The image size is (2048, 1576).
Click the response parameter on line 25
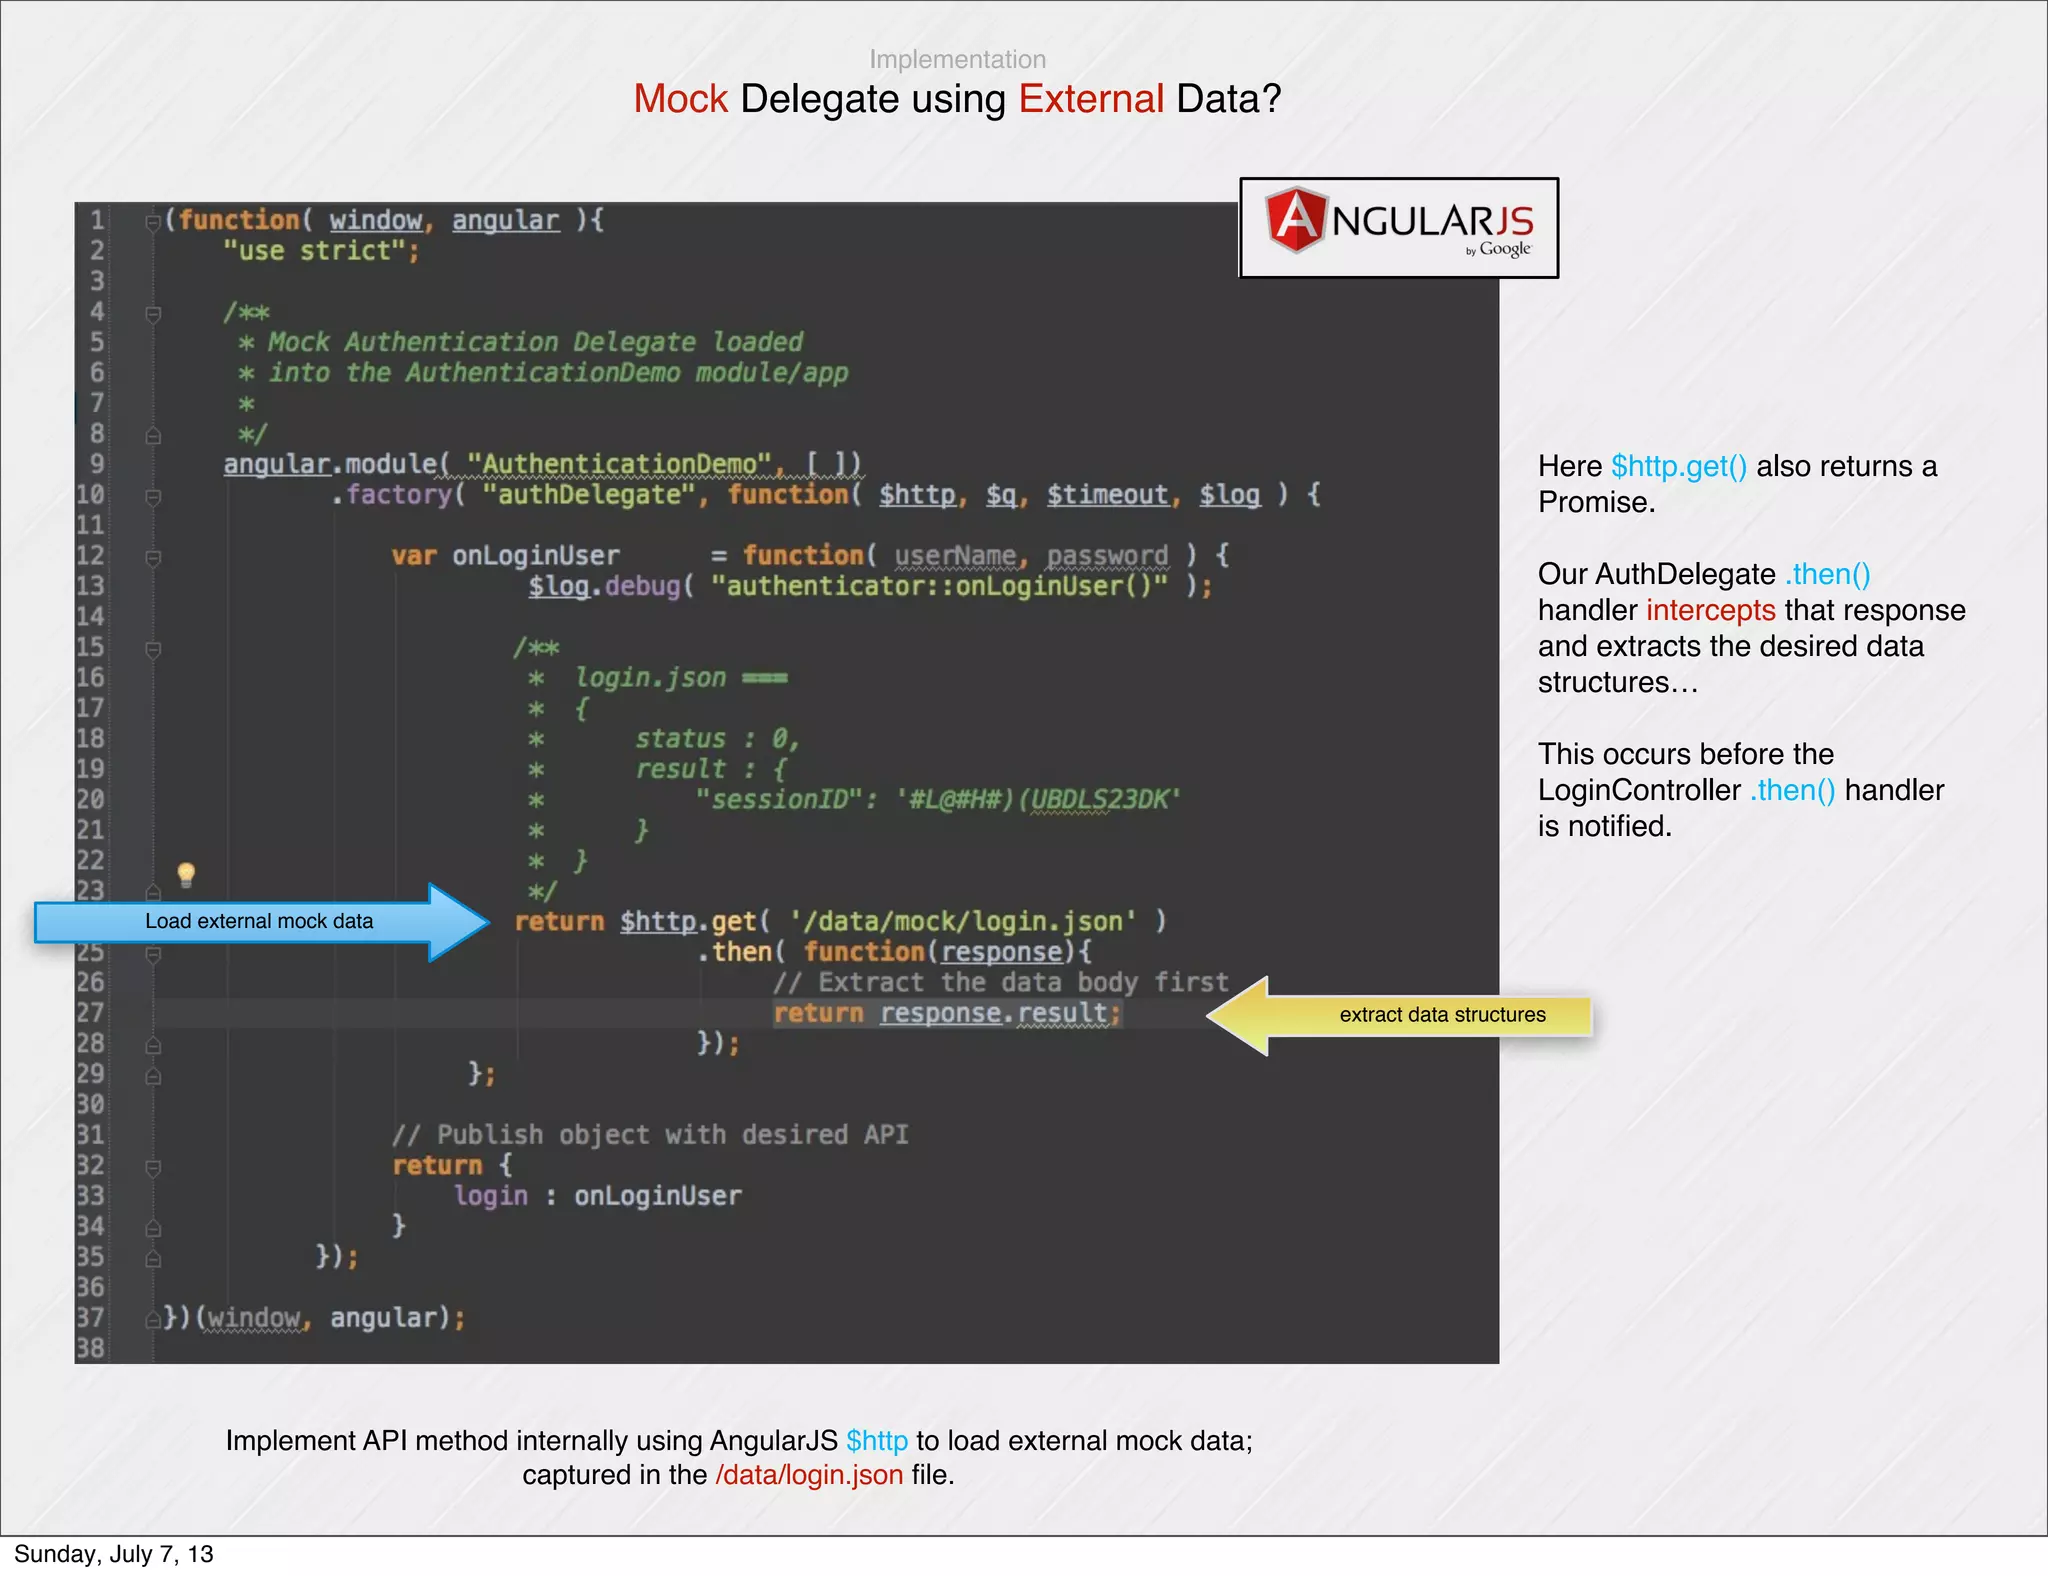(x=1001, y=952)
